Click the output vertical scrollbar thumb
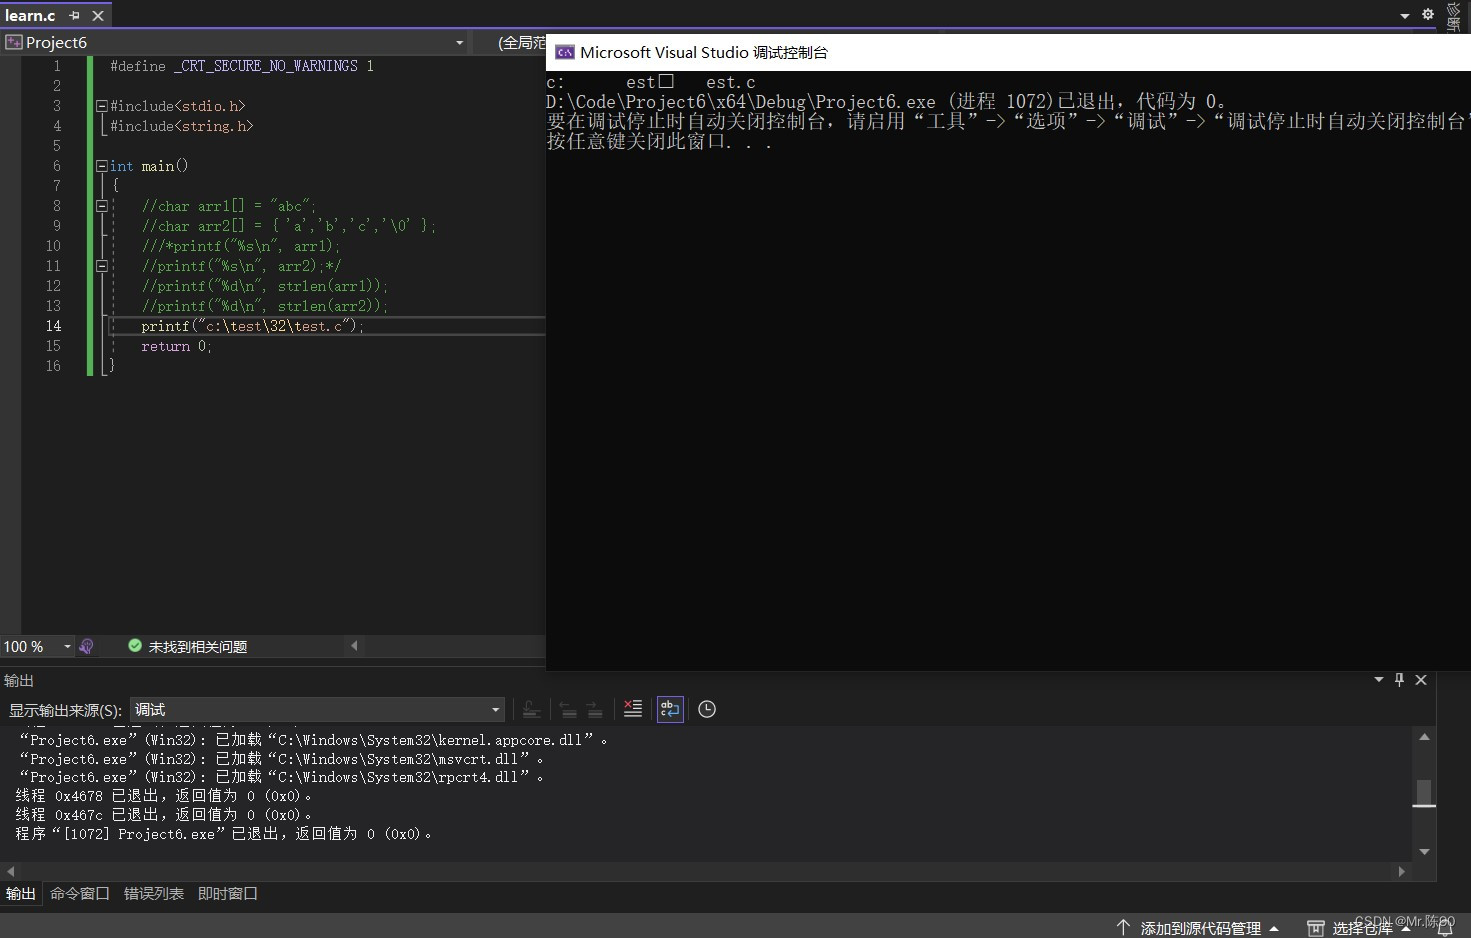 1425,792
